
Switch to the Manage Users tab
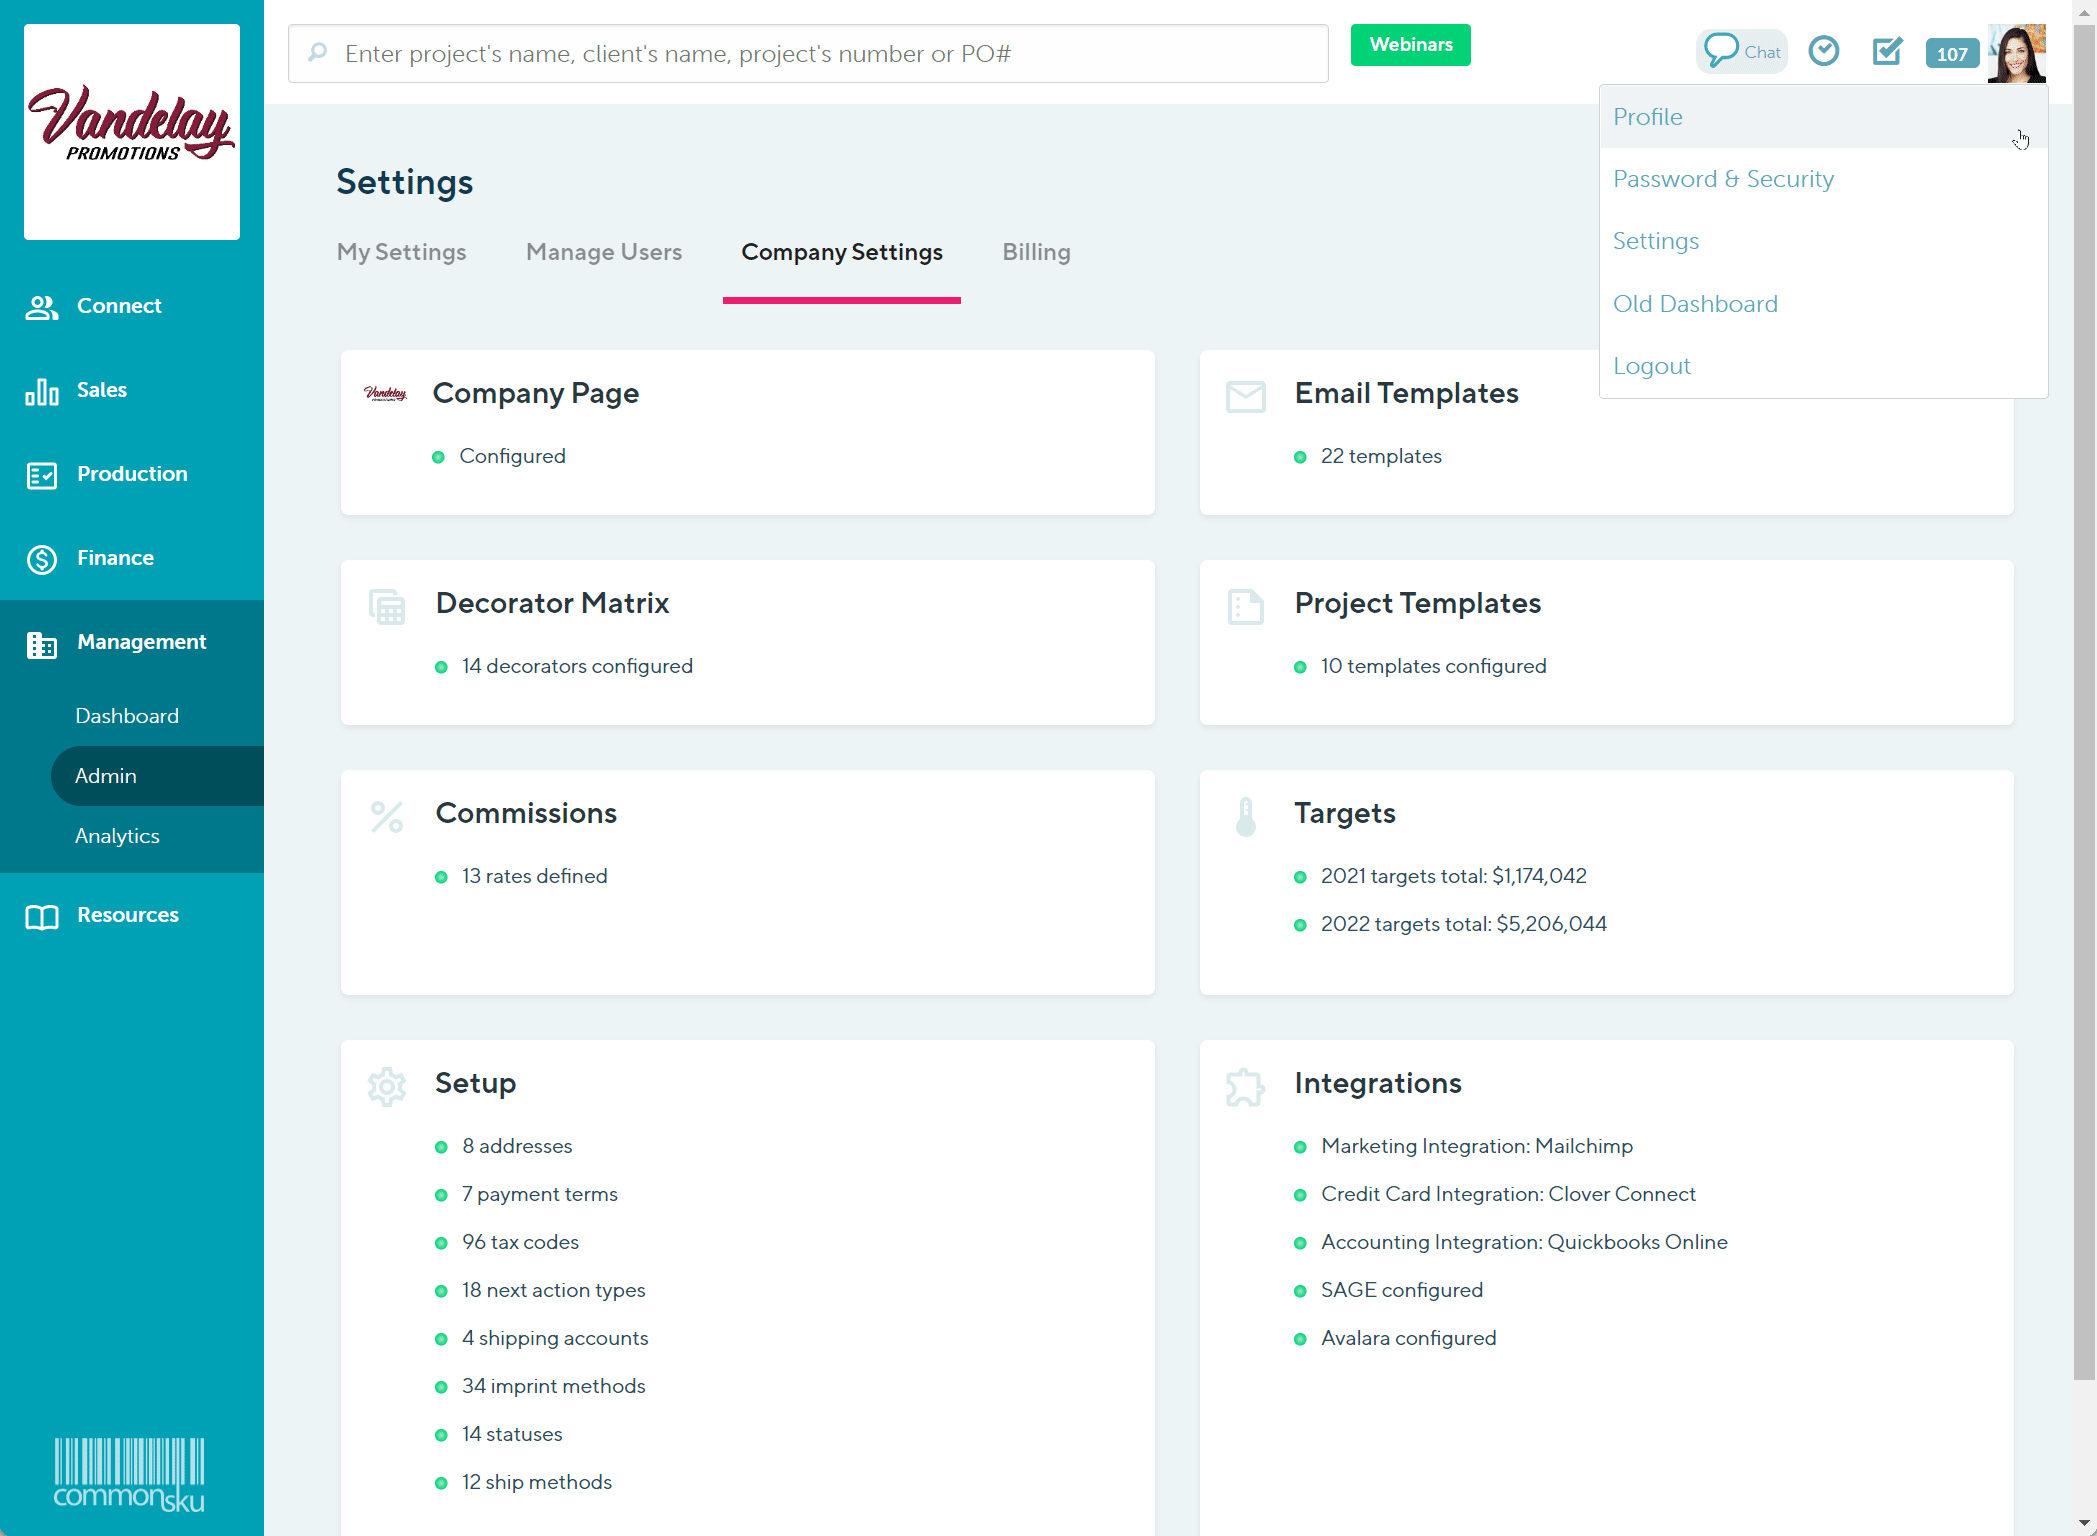[604, 252]
